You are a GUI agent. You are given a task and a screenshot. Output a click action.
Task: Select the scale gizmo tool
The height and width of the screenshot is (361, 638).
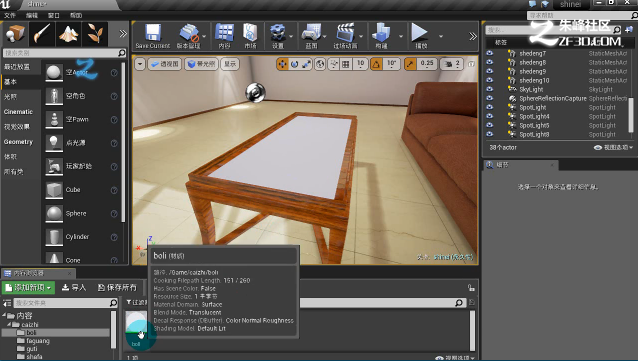306,64
